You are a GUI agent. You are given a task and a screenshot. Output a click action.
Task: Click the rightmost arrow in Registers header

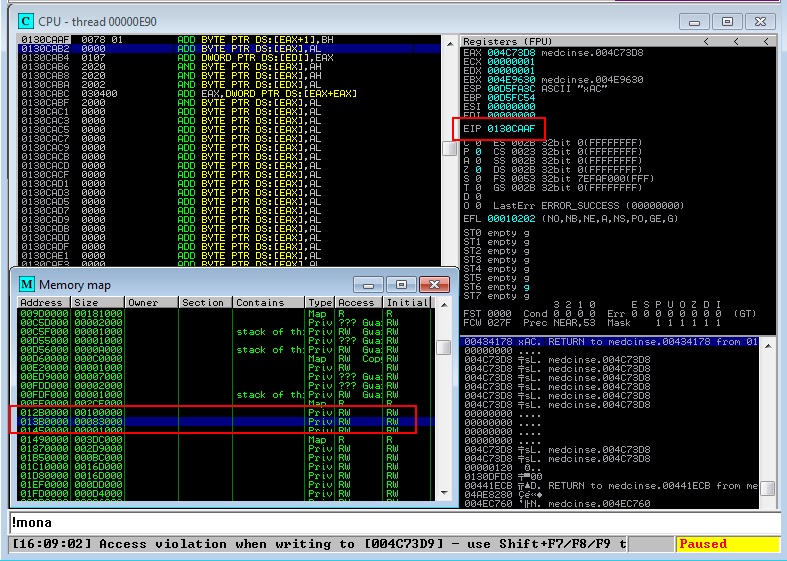[766, 42]
